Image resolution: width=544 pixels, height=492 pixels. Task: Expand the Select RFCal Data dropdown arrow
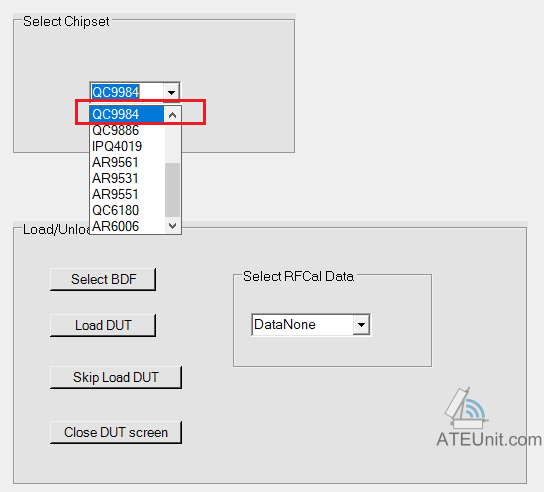coord(361,325)
